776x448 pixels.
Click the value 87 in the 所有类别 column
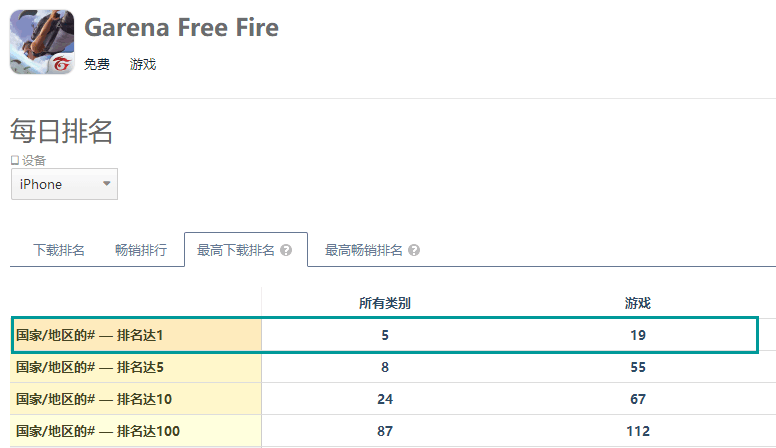385,431
